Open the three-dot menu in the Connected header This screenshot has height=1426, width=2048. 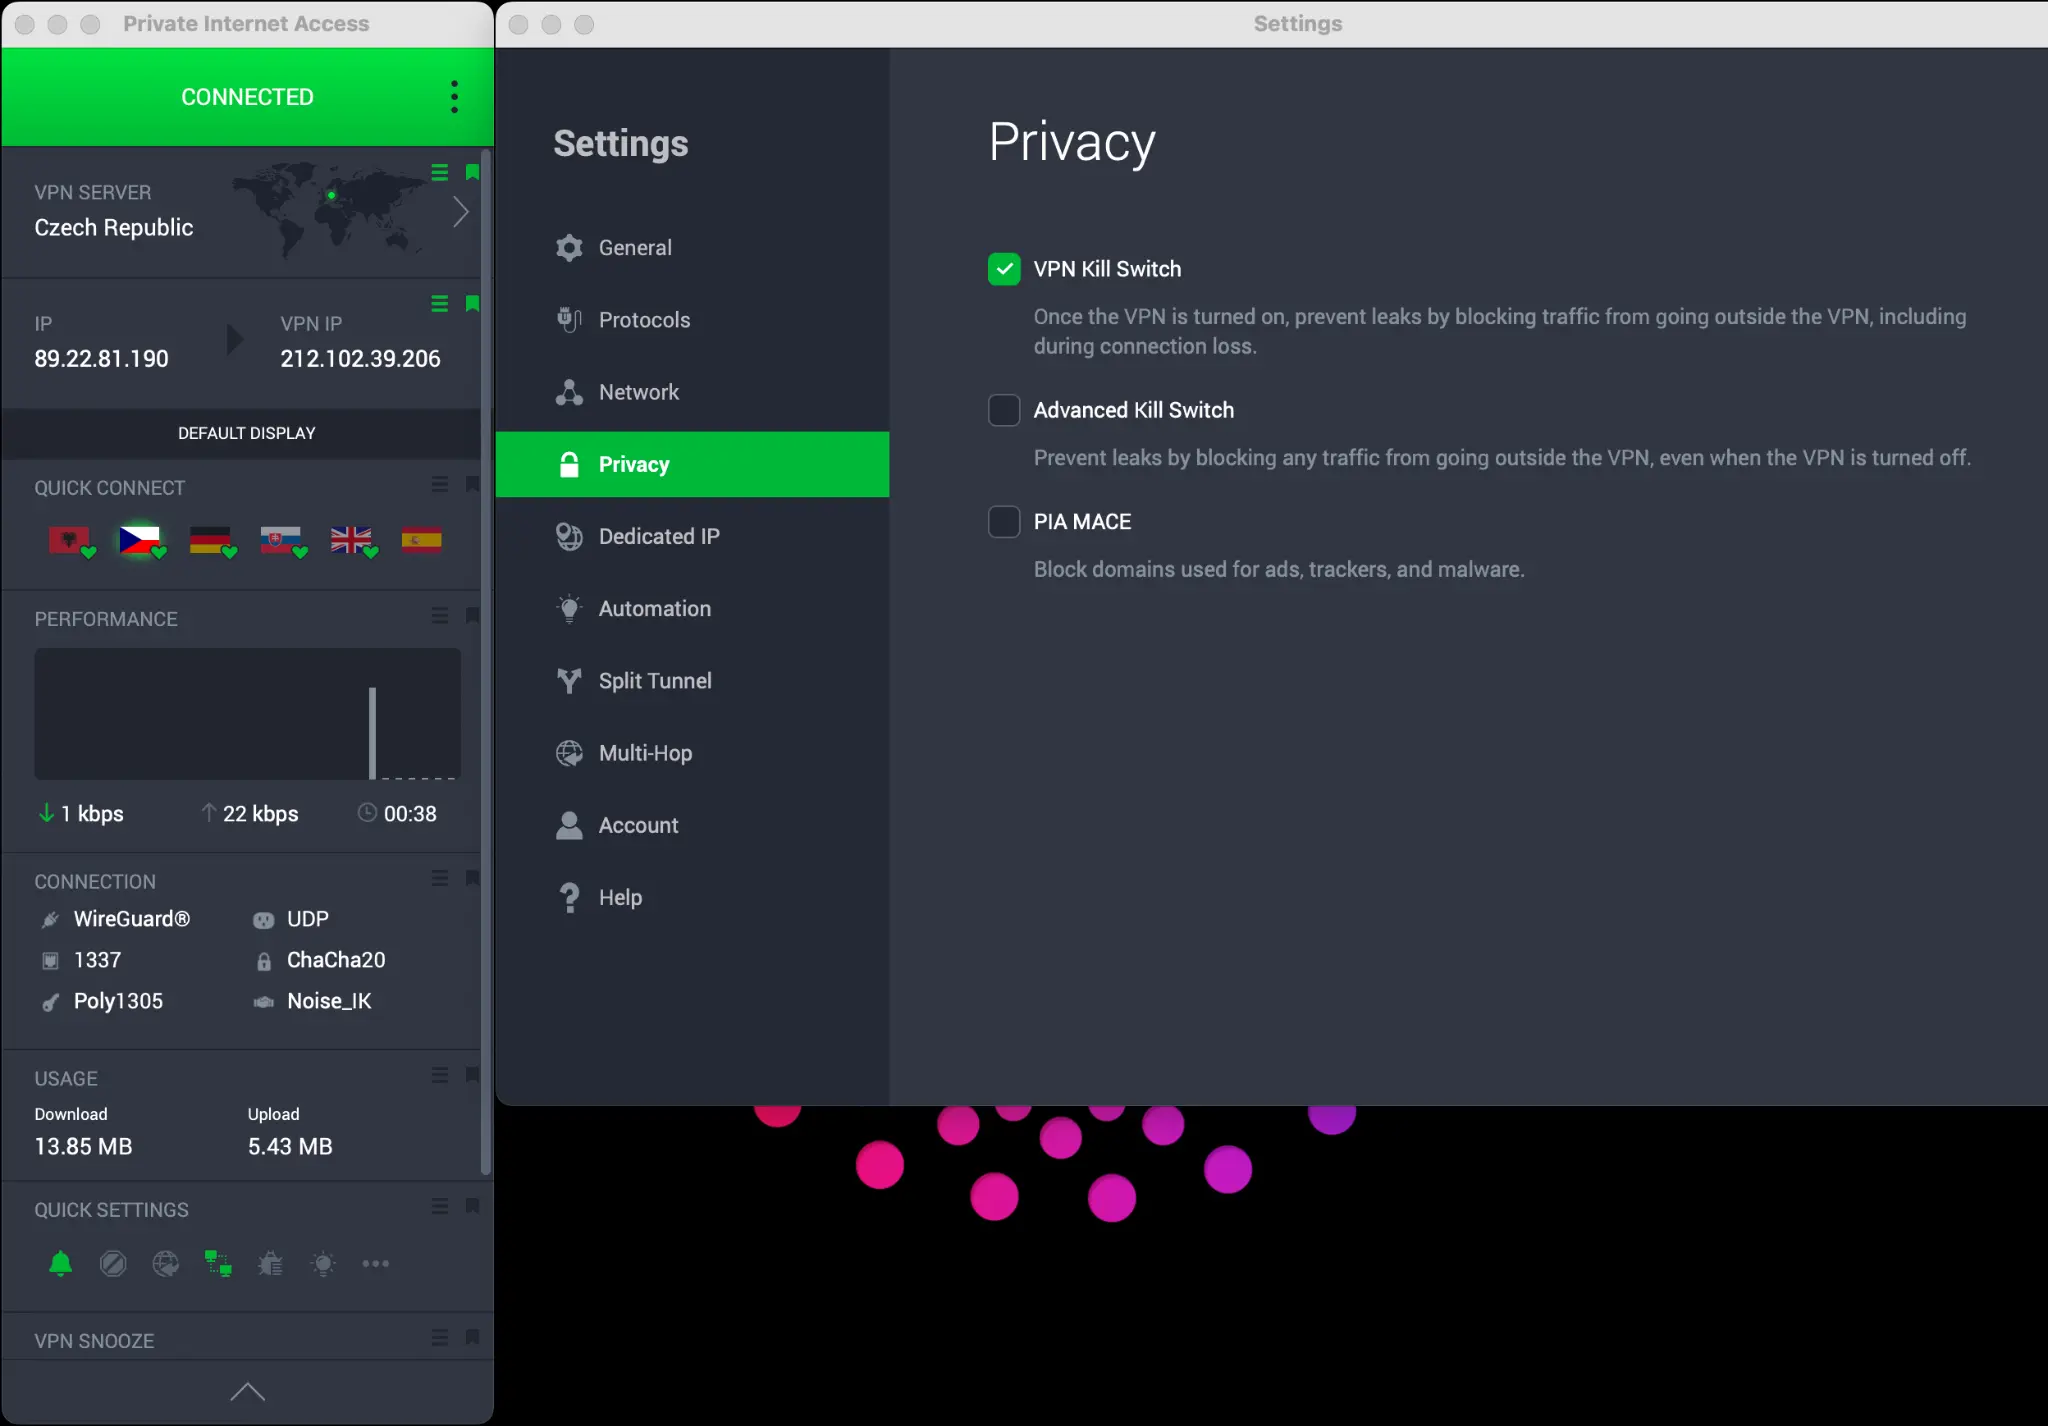tap(454, 97)
